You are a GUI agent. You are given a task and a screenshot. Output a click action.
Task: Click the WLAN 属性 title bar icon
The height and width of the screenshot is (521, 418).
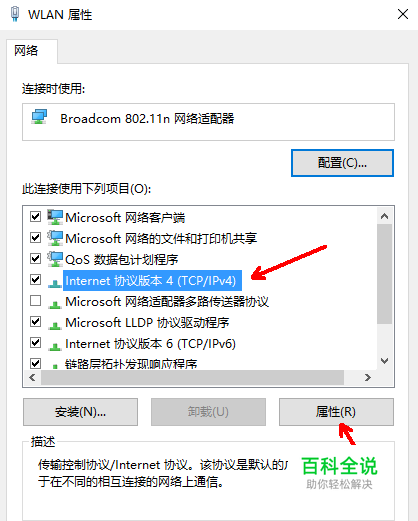[x=15, y=14]
